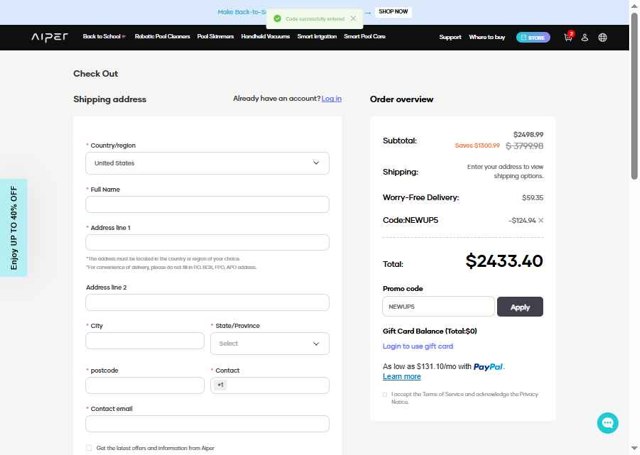Open the Enjoy up to 40% off tab
The image size is (640, 455).
point(13,228)
